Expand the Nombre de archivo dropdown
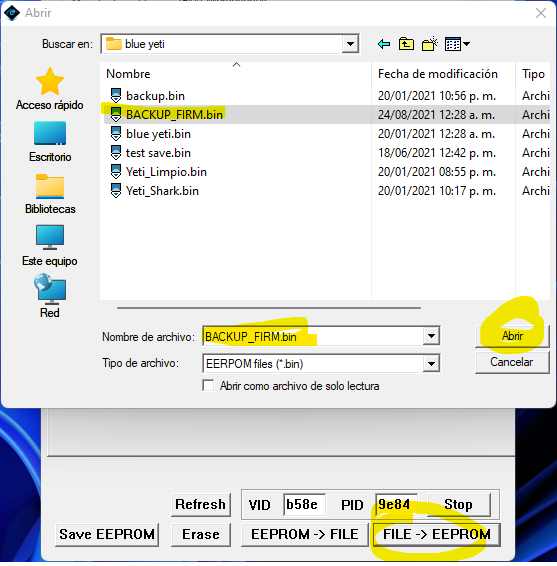The image size is (557, 566). [x=431, y=336]
